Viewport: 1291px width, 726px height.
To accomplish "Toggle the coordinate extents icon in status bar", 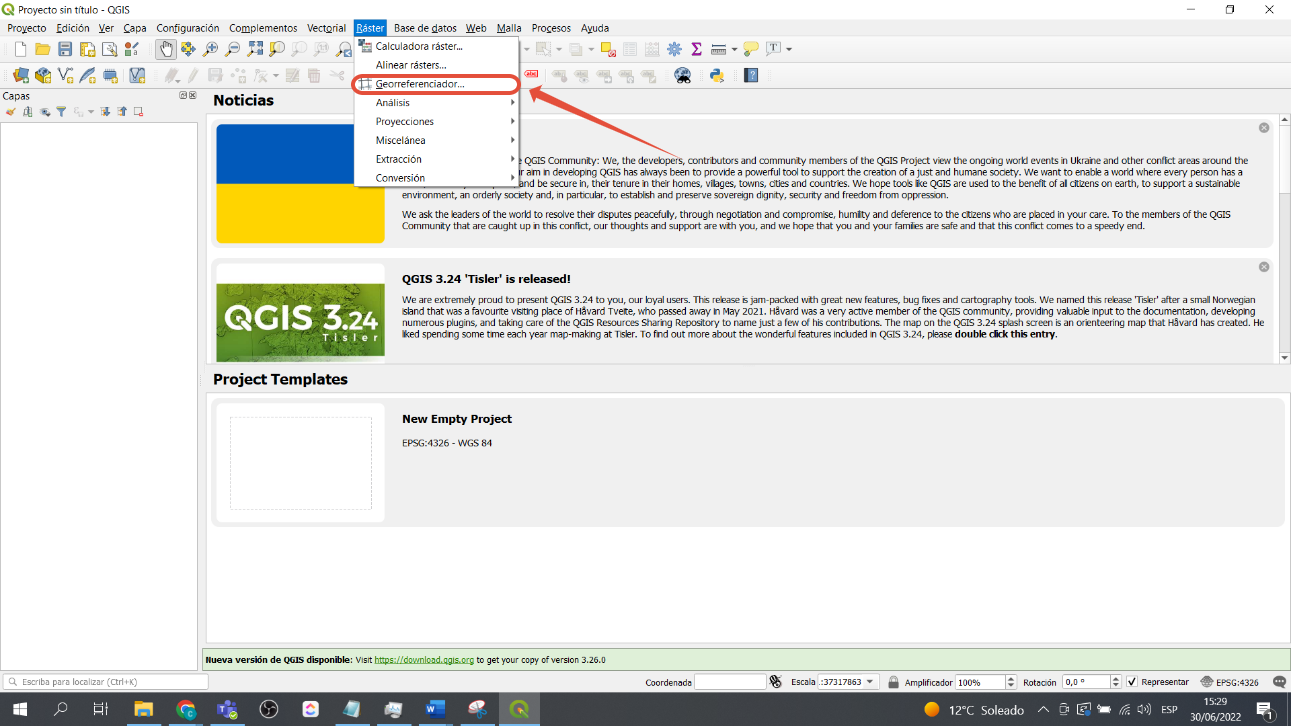I will pyautogui.click(x=775, y=682).
